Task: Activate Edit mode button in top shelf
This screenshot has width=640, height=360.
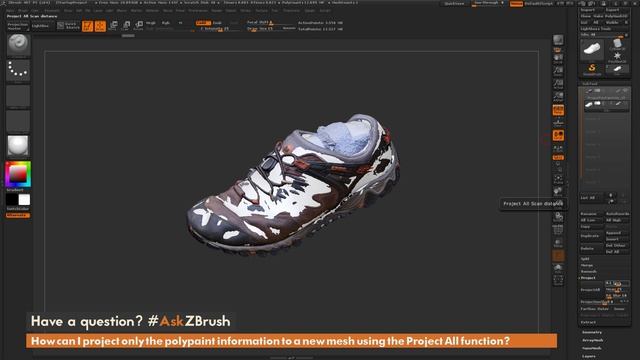Action: [x=88, y=26]
